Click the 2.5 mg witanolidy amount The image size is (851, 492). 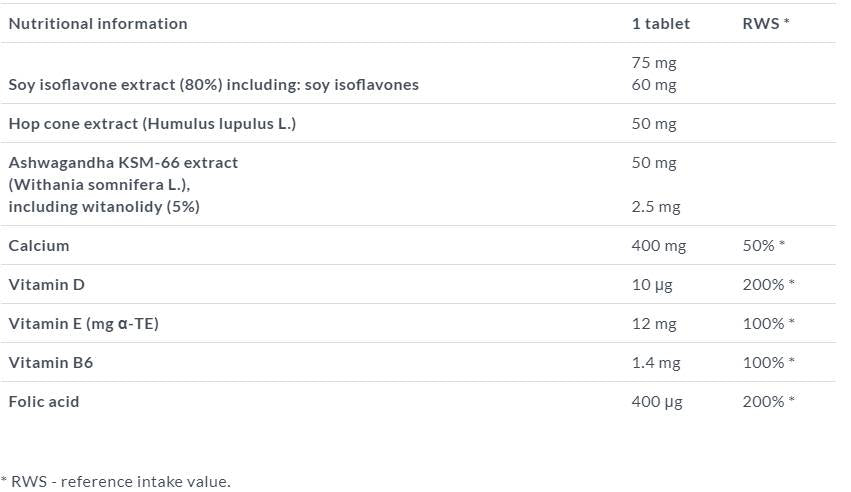(656, 207)
